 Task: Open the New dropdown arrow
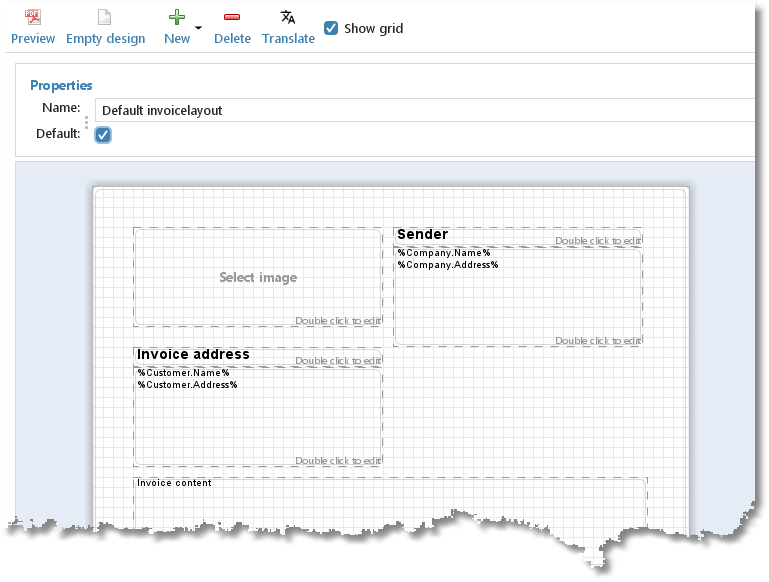198,28
